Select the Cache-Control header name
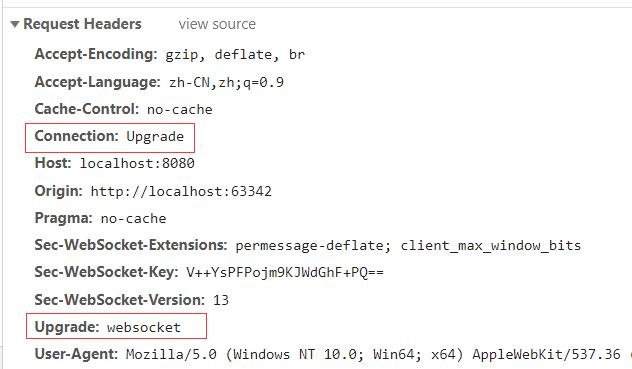Viewport: 632px width, 369px height. 87,109
